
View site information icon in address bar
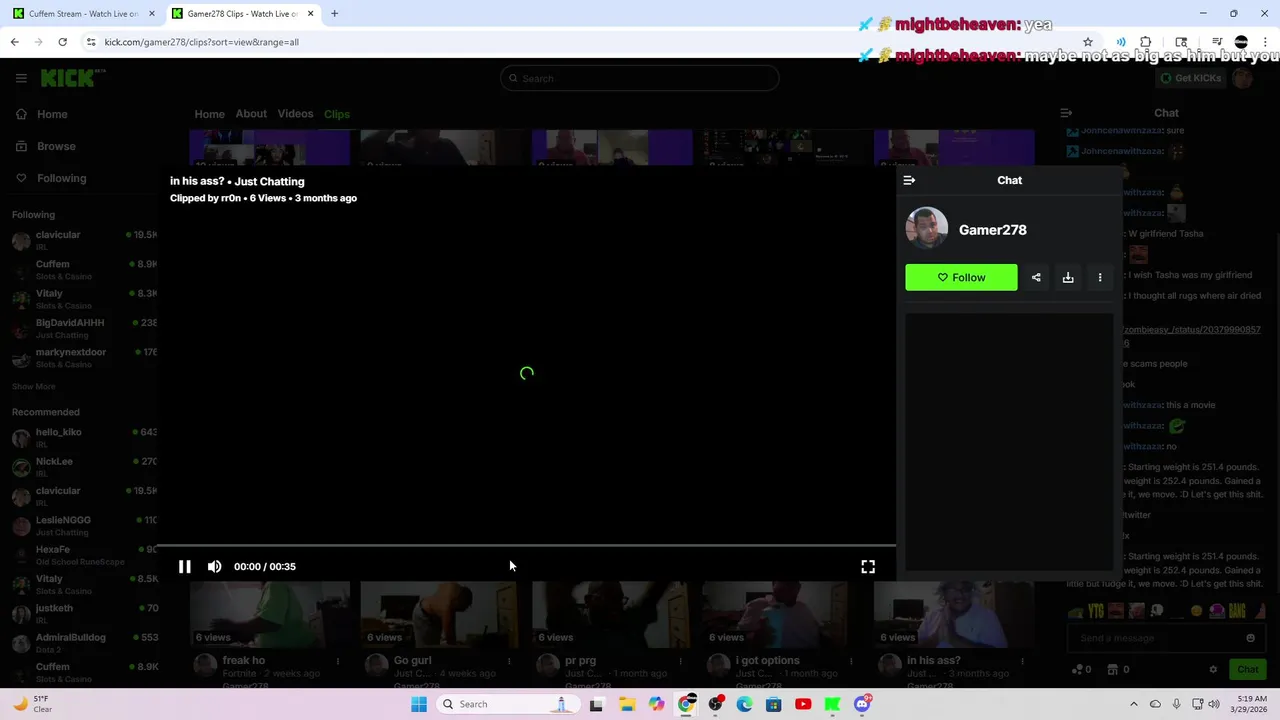(x=91, y=42)
